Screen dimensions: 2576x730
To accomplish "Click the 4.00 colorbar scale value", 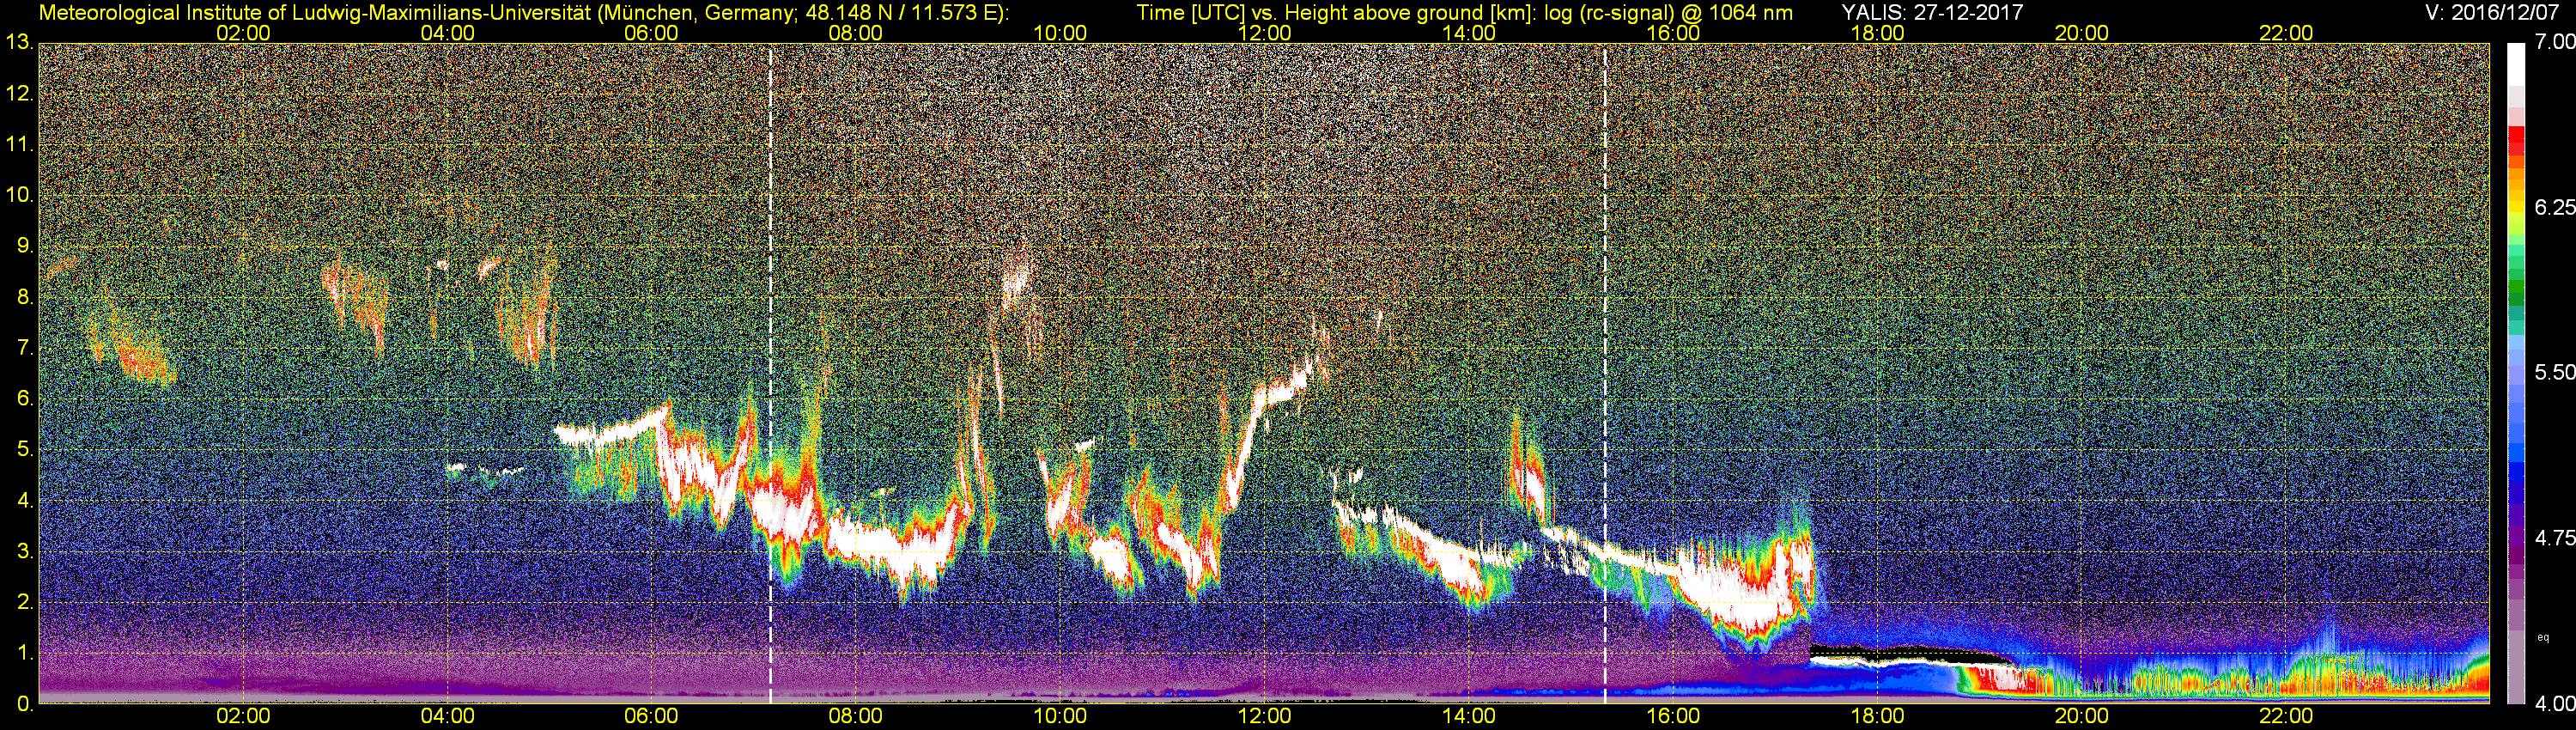I will (2554, 704).
